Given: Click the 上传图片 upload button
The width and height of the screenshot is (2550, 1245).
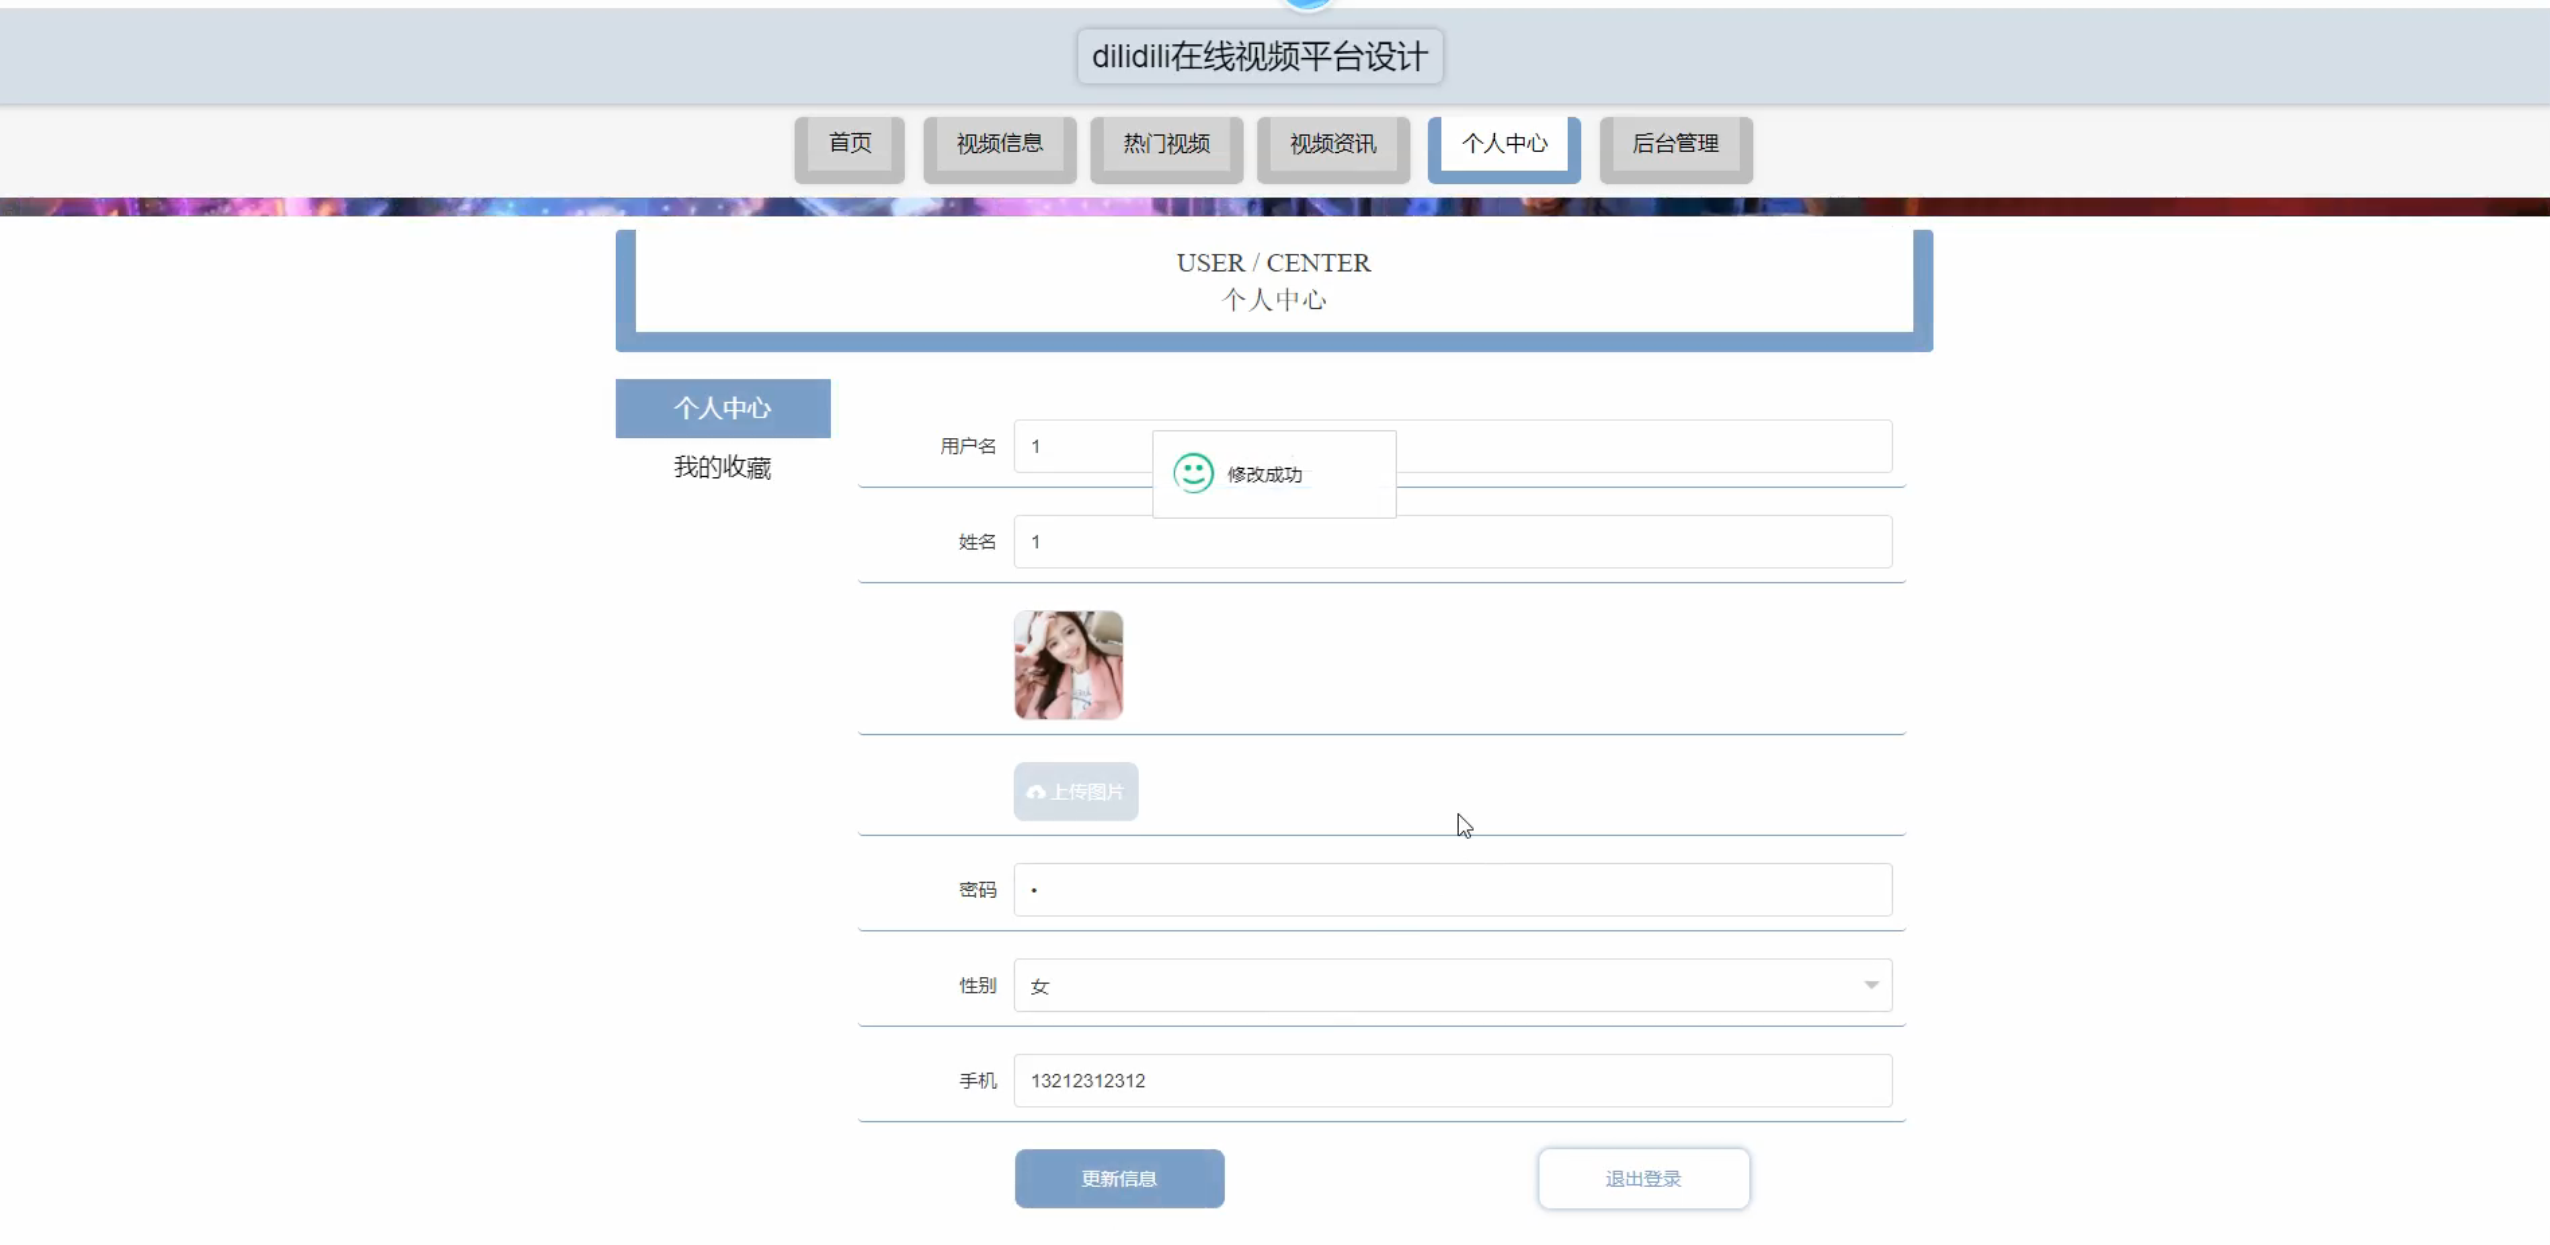Looking at the screenshot, I should click(x=1076, y=792).
